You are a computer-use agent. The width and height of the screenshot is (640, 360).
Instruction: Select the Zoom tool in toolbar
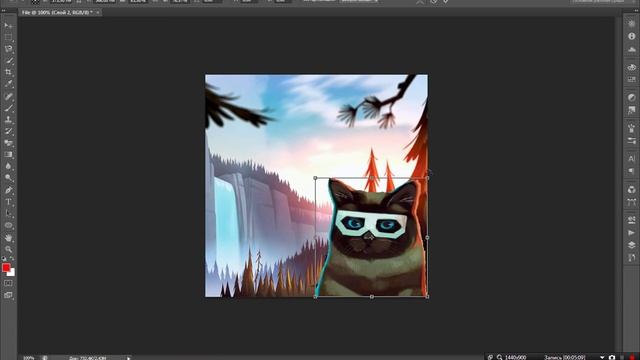pos(8,249)
